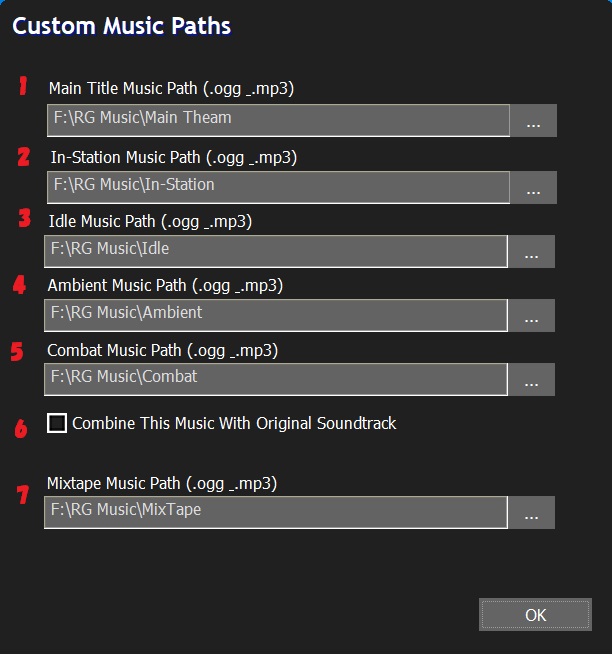Image resolution: width=612 pixels, height=658 pixels.
Task: Click the Combine This Music checkbox label text
Action: [x=234, y=424]
